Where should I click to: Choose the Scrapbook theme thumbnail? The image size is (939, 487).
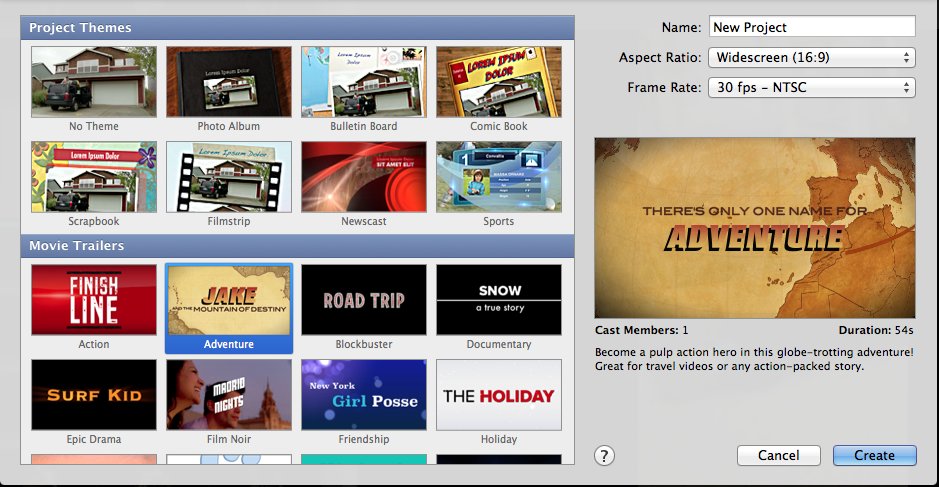pos(94,177)
